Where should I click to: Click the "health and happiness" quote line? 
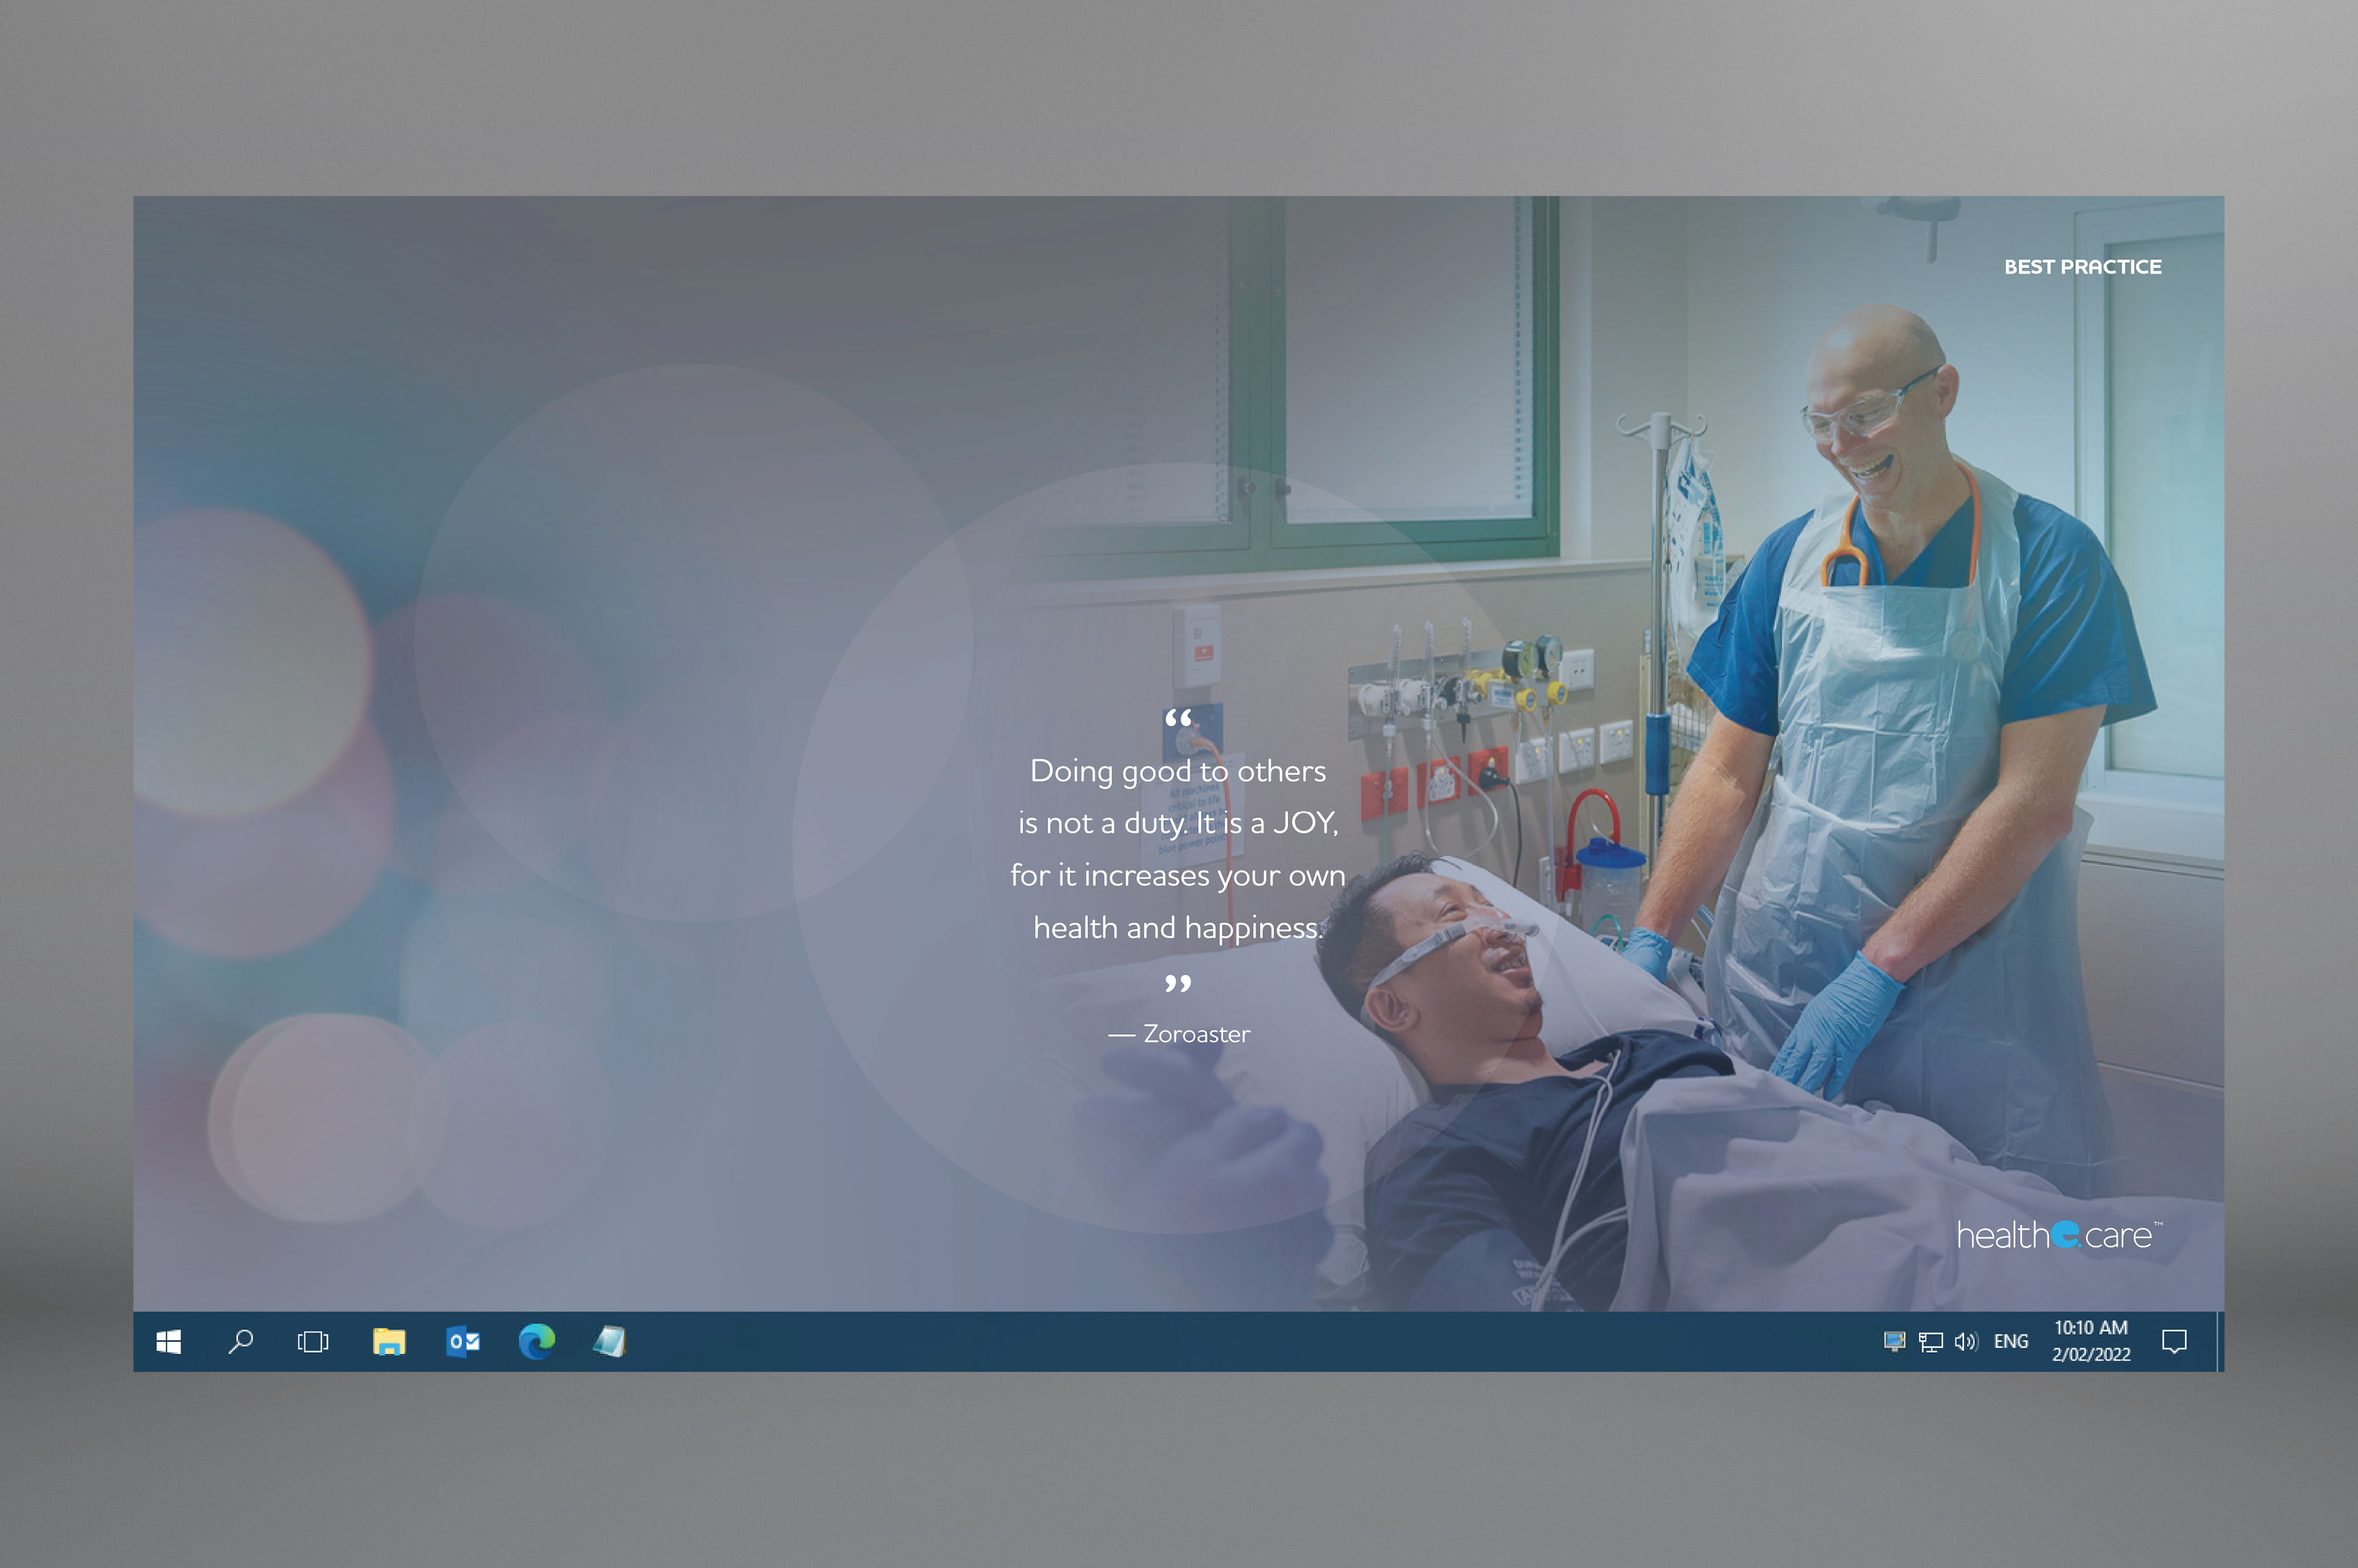click(1178, 928)
